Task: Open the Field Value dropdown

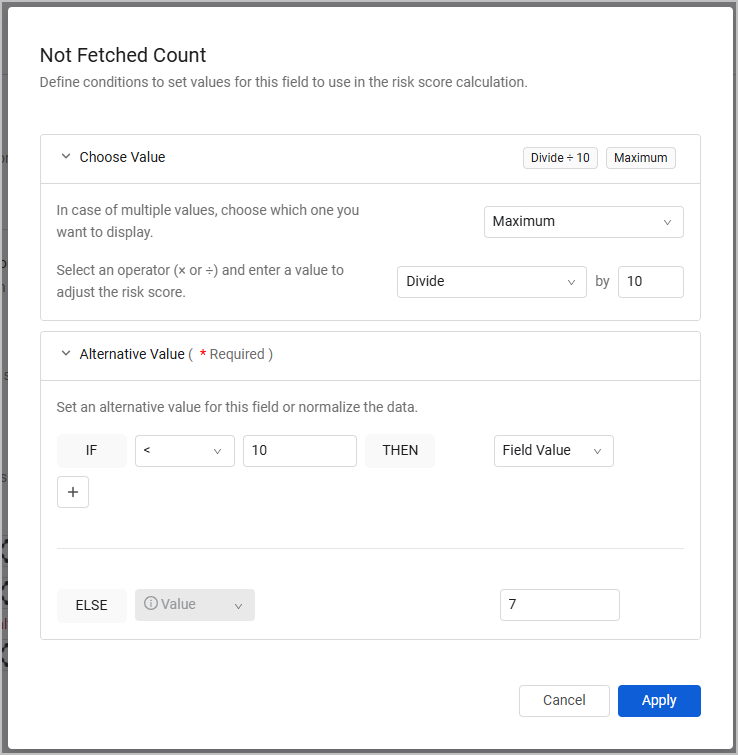Action: pos(553,451)
